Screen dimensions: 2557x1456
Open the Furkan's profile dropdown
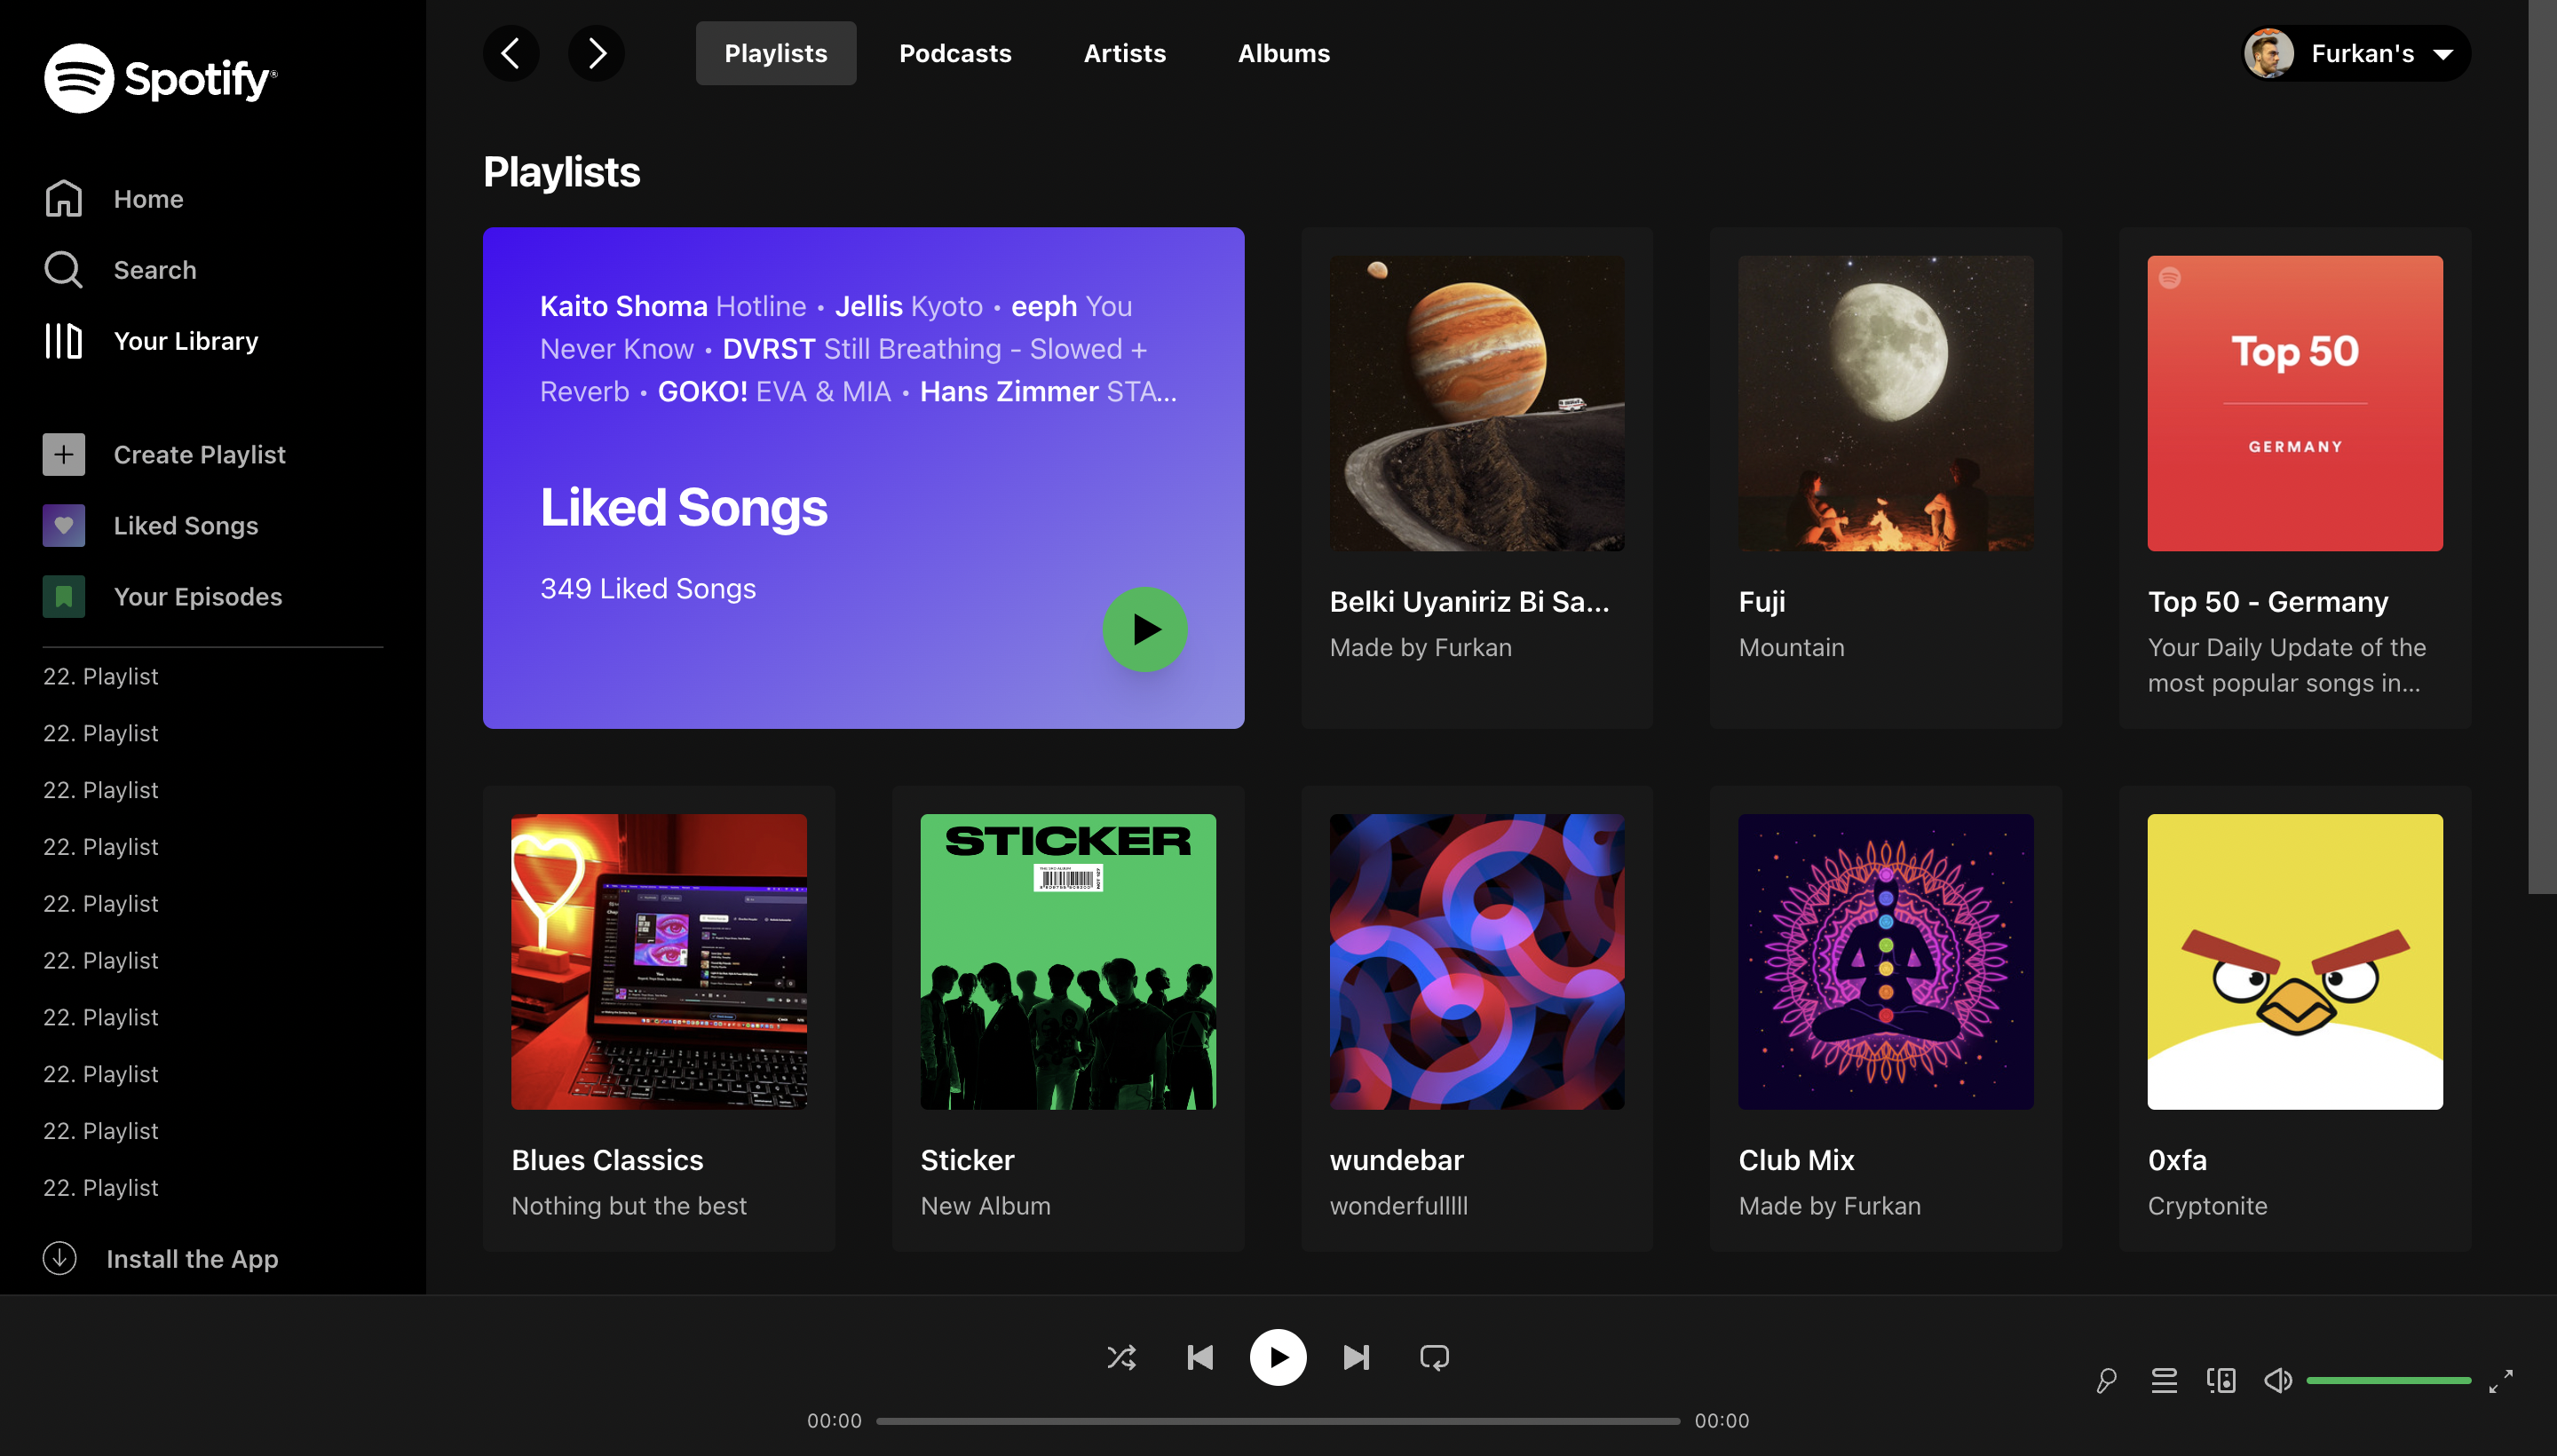coord(2356,53)
